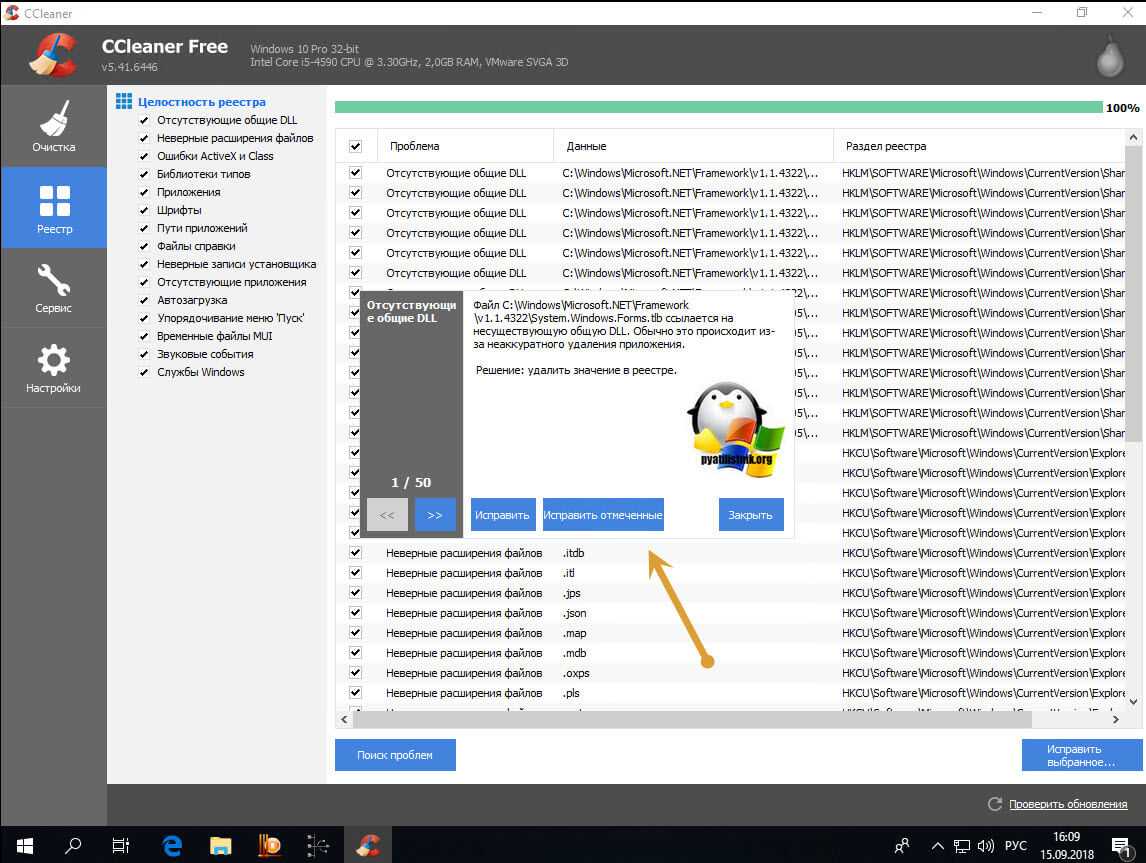The height and width of the screenshot is (863, 1146).
Task: Open the Настройки settings section
Action: [53, 368]
